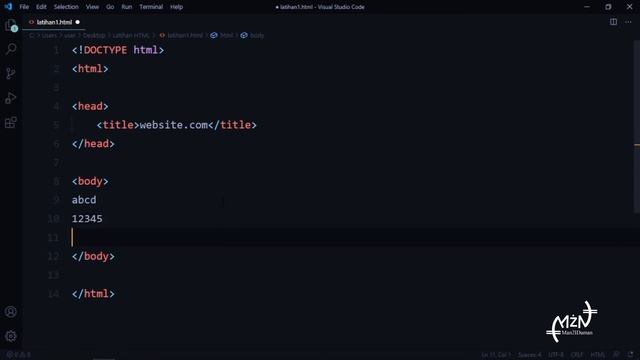The image size is (640, 360).
Task: Click the Latihan HTML breadcrumb folder
Action: pos(131,36)
